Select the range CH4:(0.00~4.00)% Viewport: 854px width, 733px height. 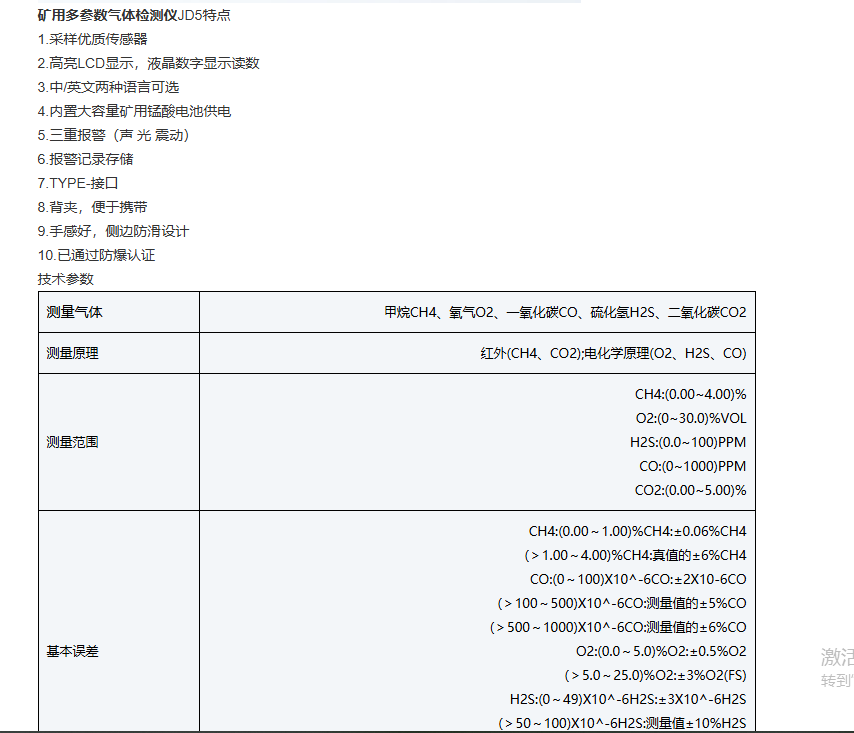[x=691, y=394]
